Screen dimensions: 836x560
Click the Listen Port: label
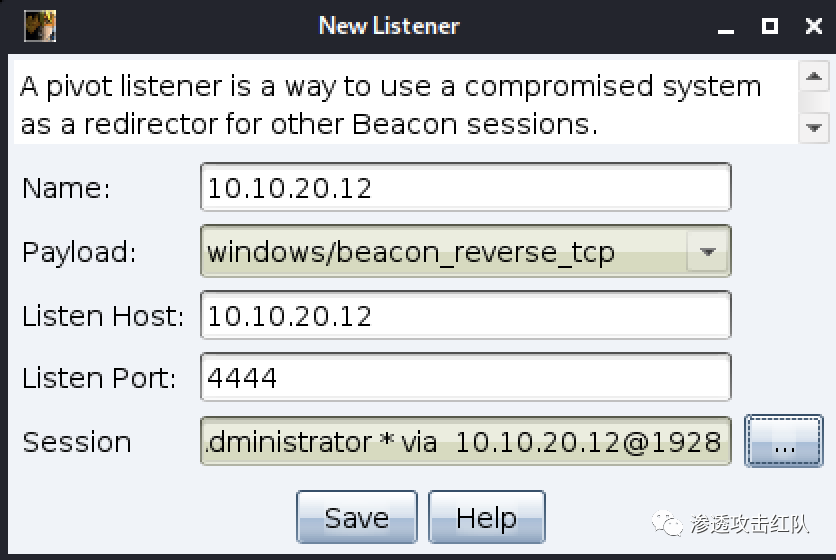99,378
